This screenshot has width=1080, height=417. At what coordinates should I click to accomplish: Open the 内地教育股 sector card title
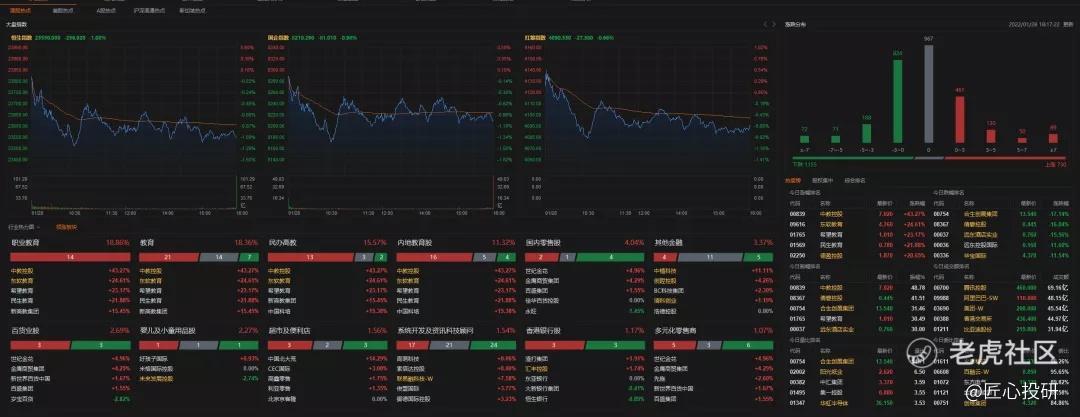[x=415, y=243]
